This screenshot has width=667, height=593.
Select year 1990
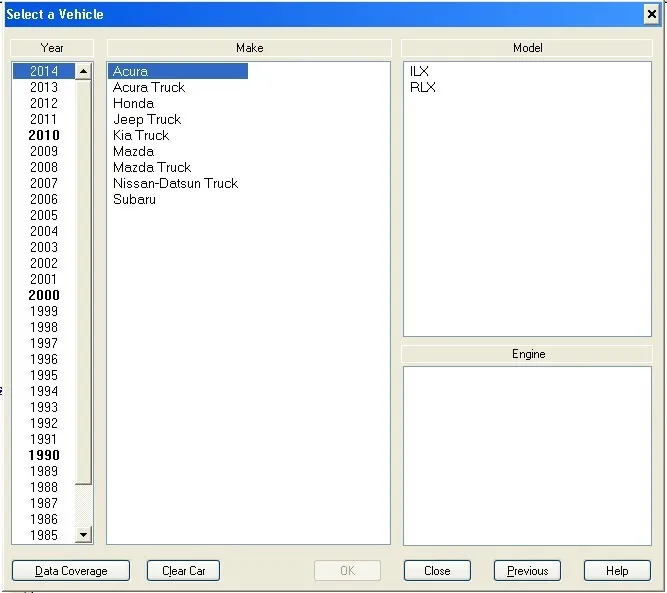pos(44,455)
